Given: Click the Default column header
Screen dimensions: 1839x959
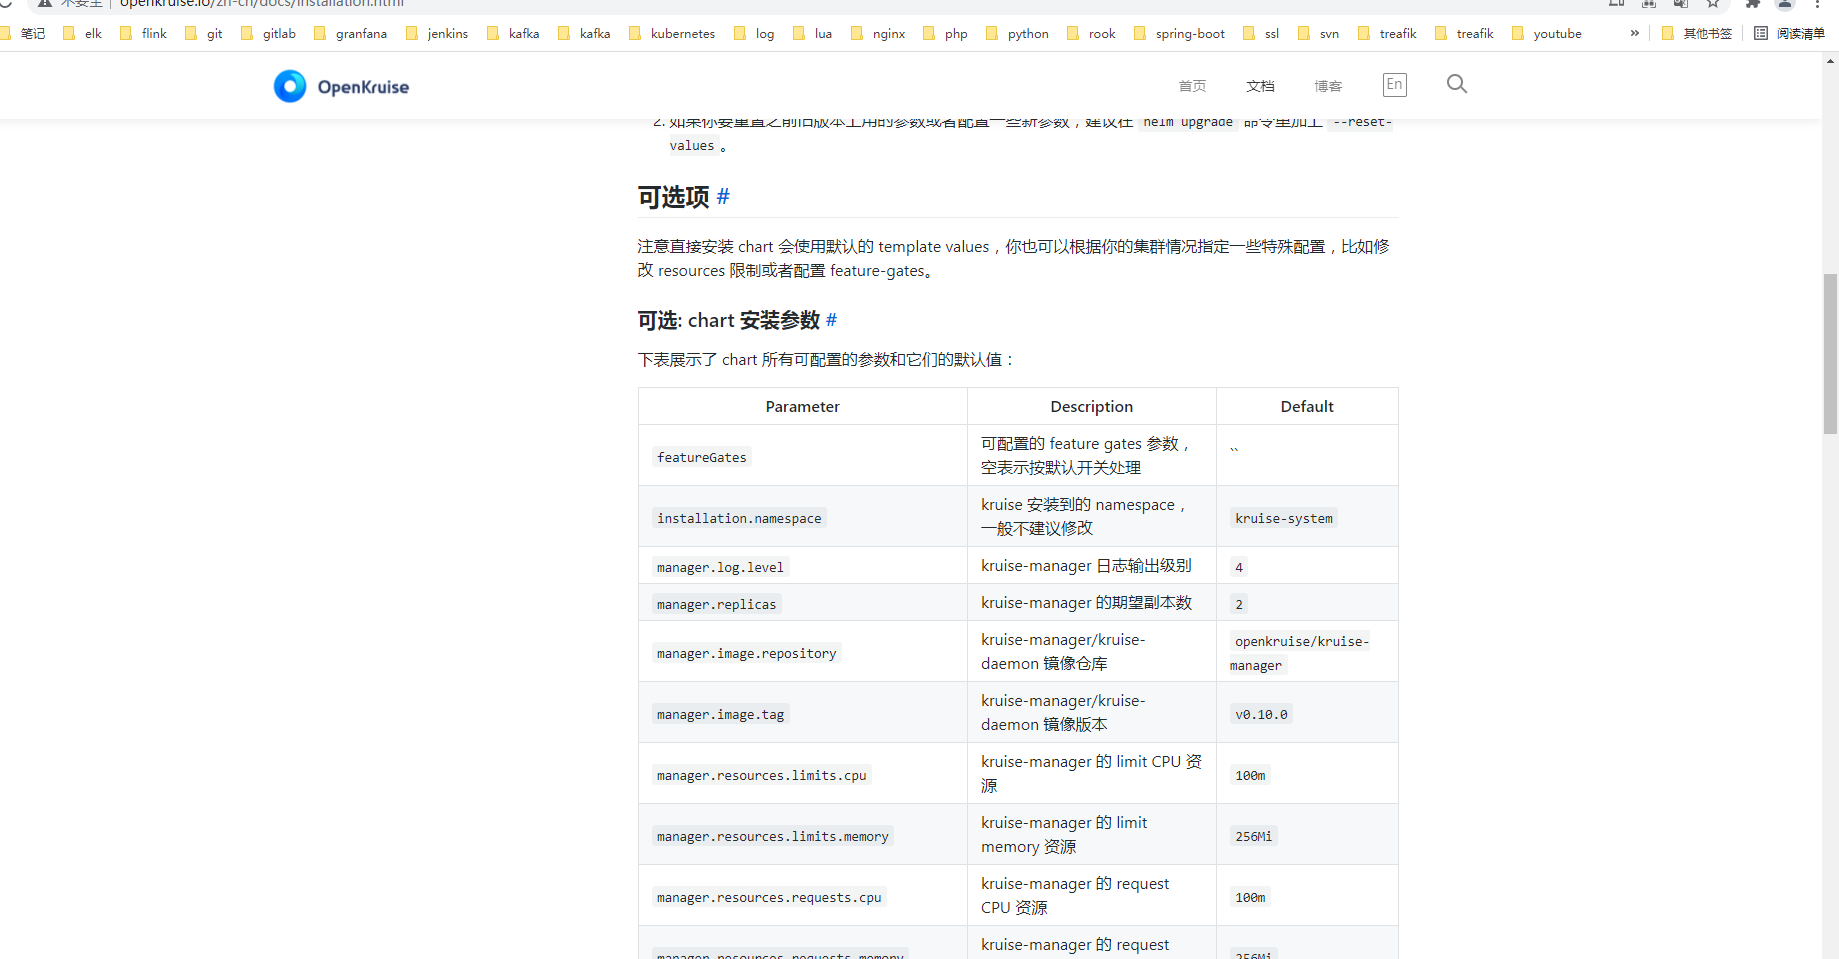Looking at the screenshot, I should coord(1307,407).
